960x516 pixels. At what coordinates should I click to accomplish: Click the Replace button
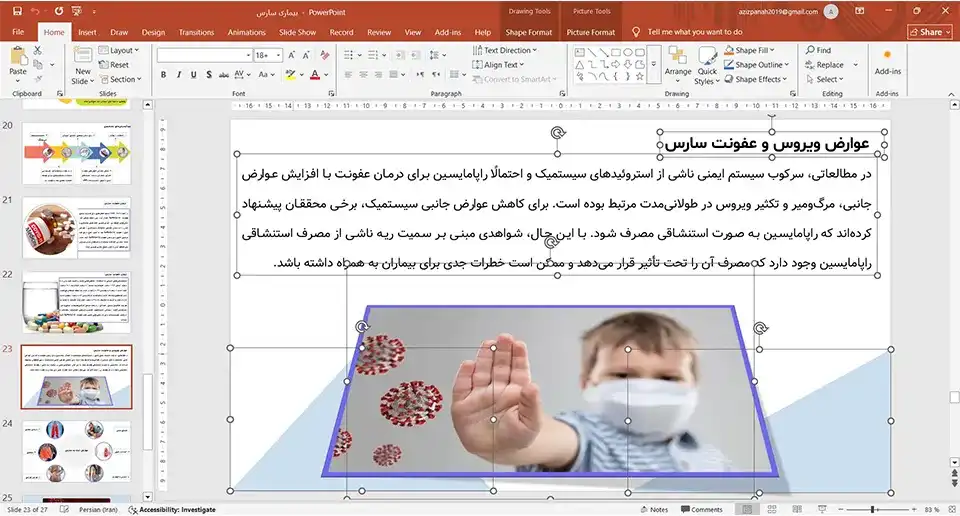pyautogui.click(x=825, y=64)
